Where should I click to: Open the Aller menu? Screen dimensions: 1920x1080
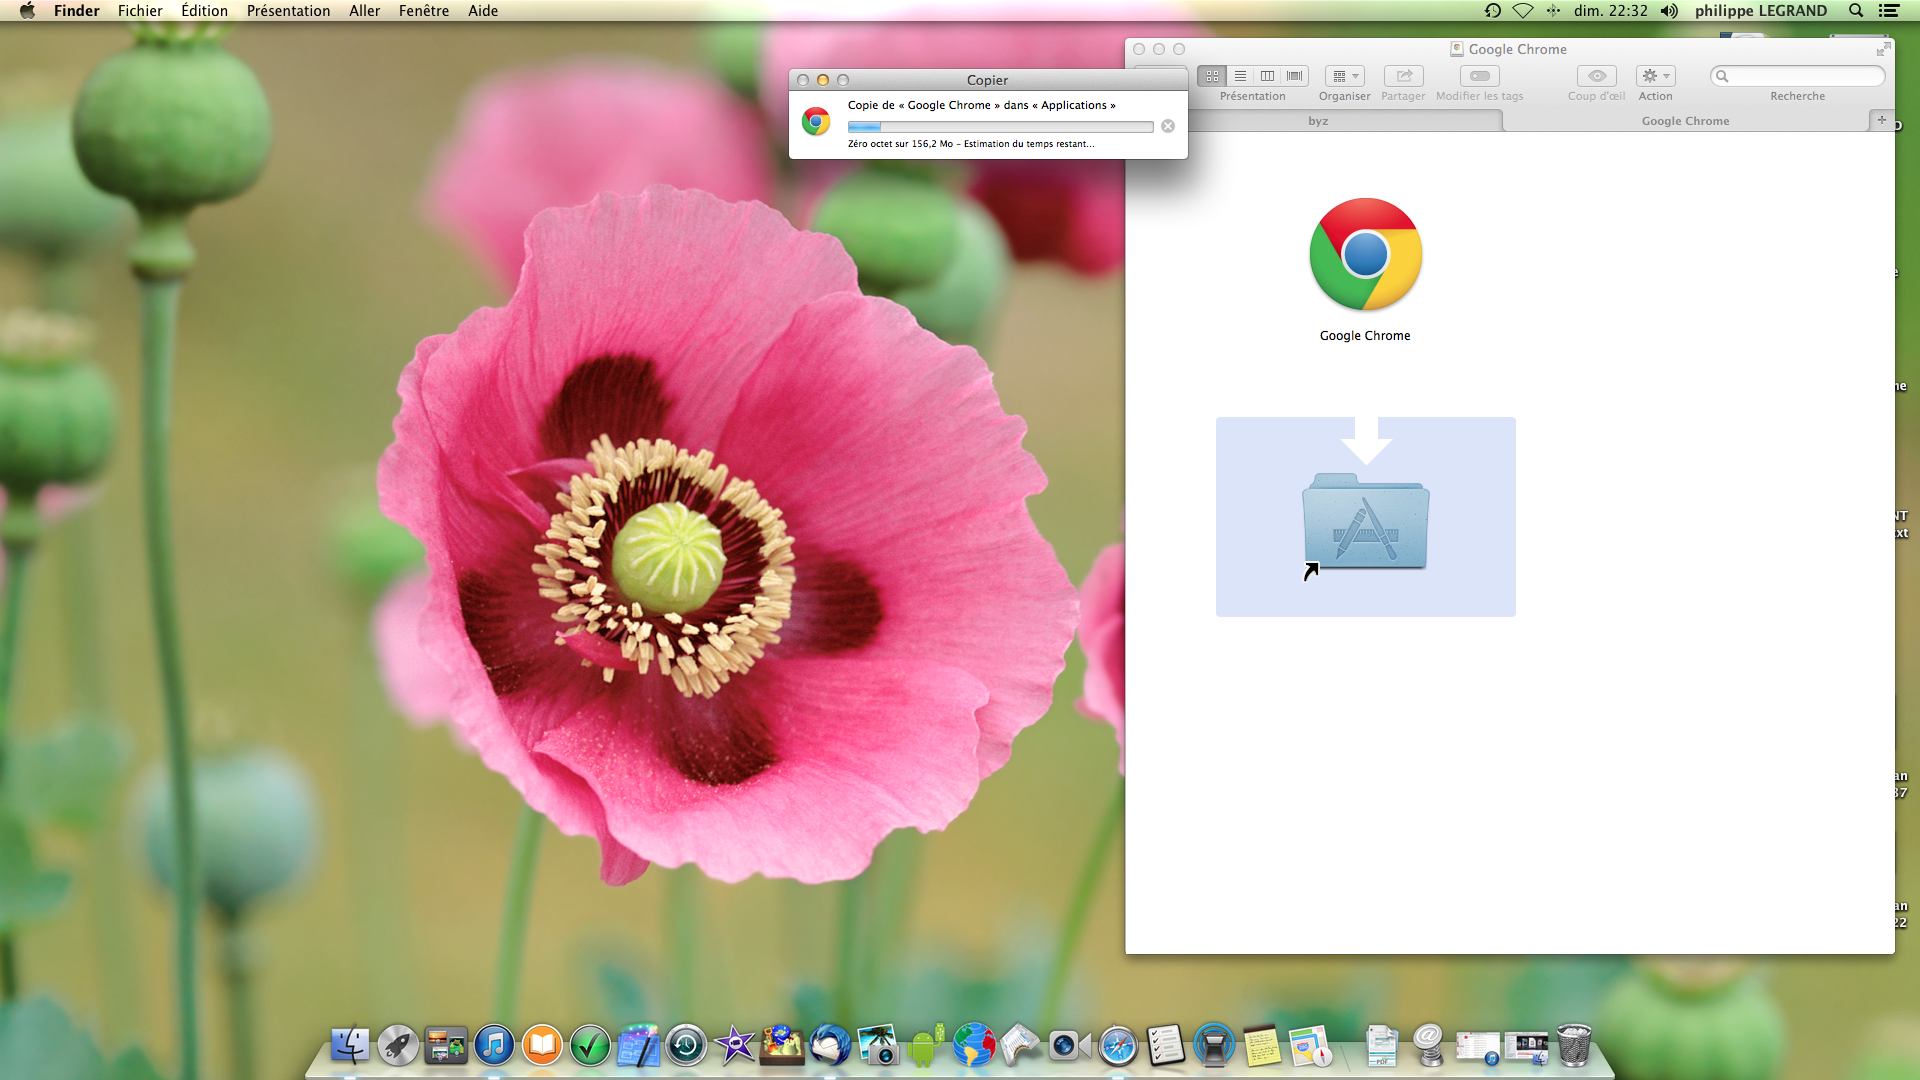pos(364,11)
